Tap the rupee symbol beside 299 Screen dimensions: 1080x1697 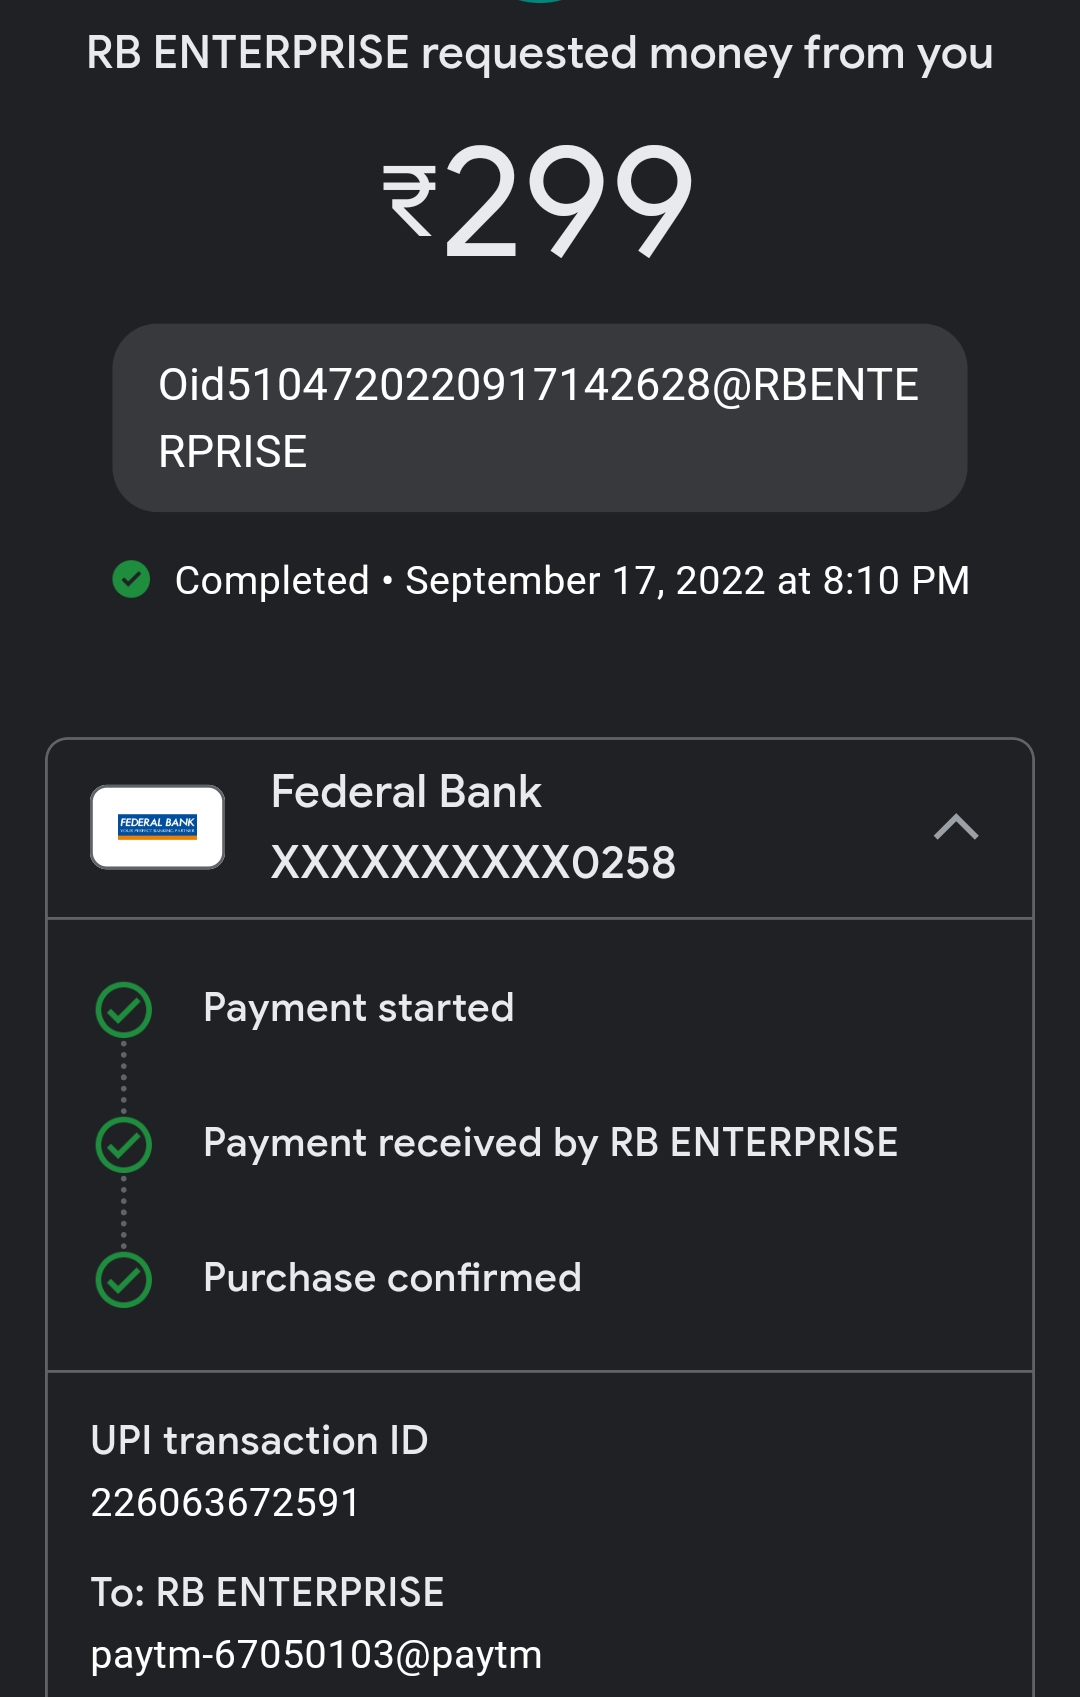pyautogui.click(x=410, y=200)
